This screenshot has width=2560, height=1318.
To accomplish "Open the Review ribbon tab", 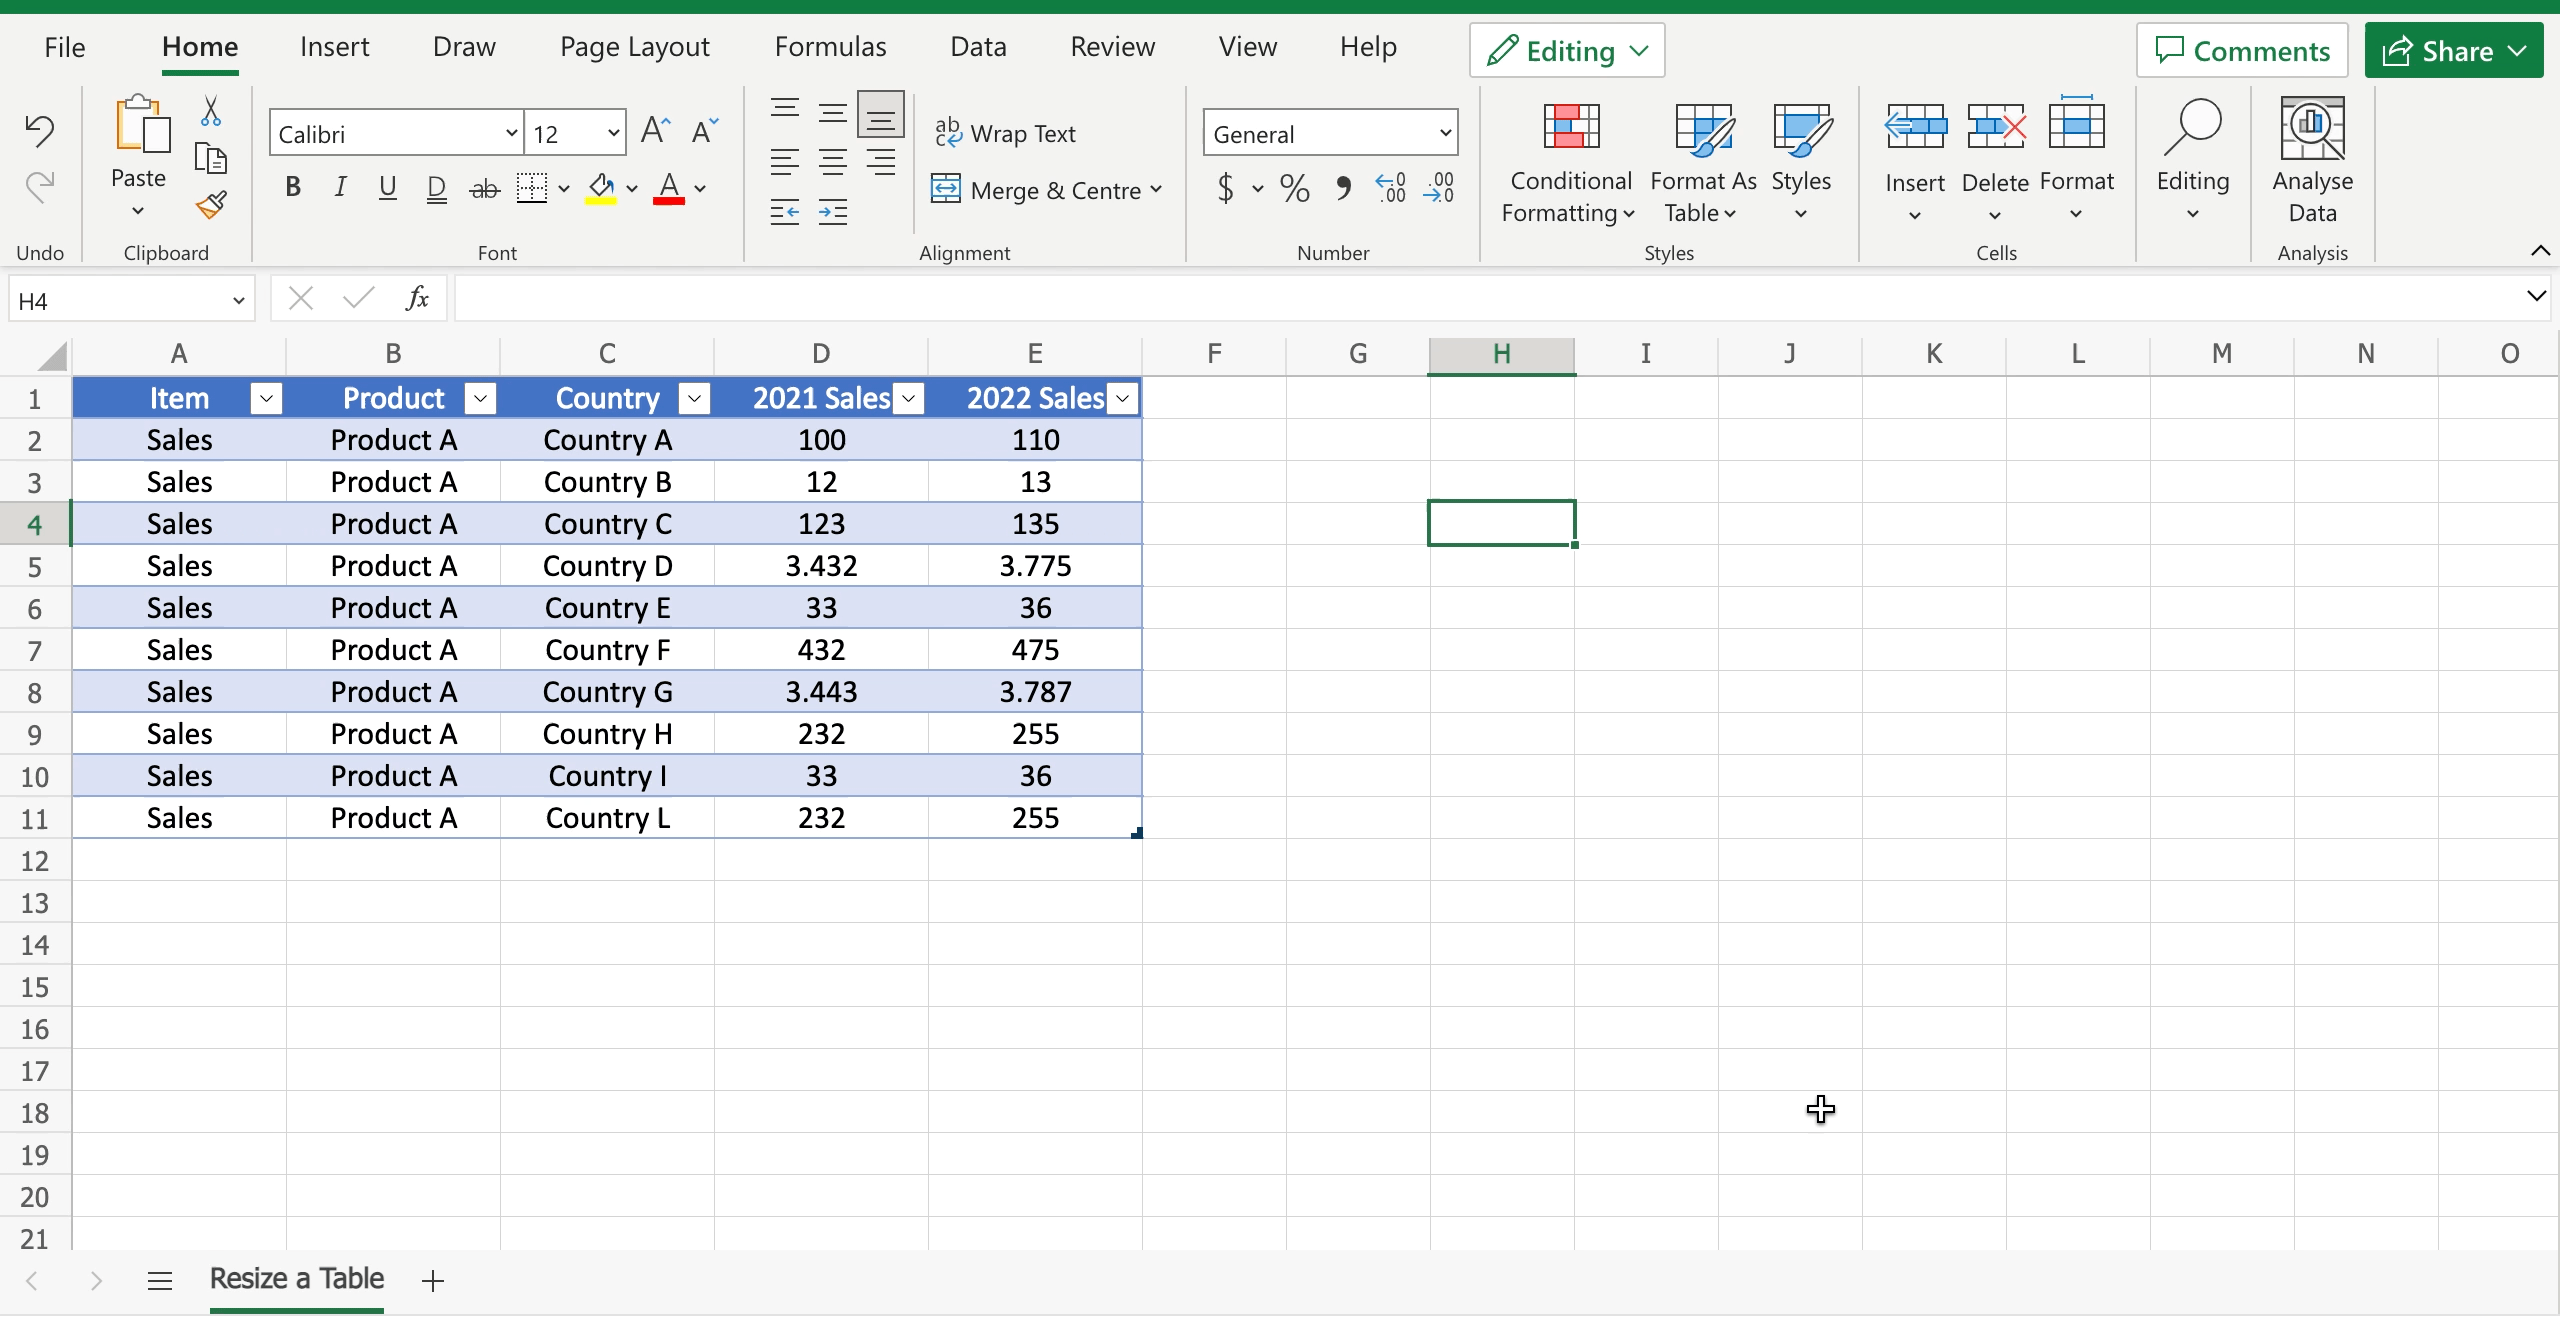I will (1112, 46).
